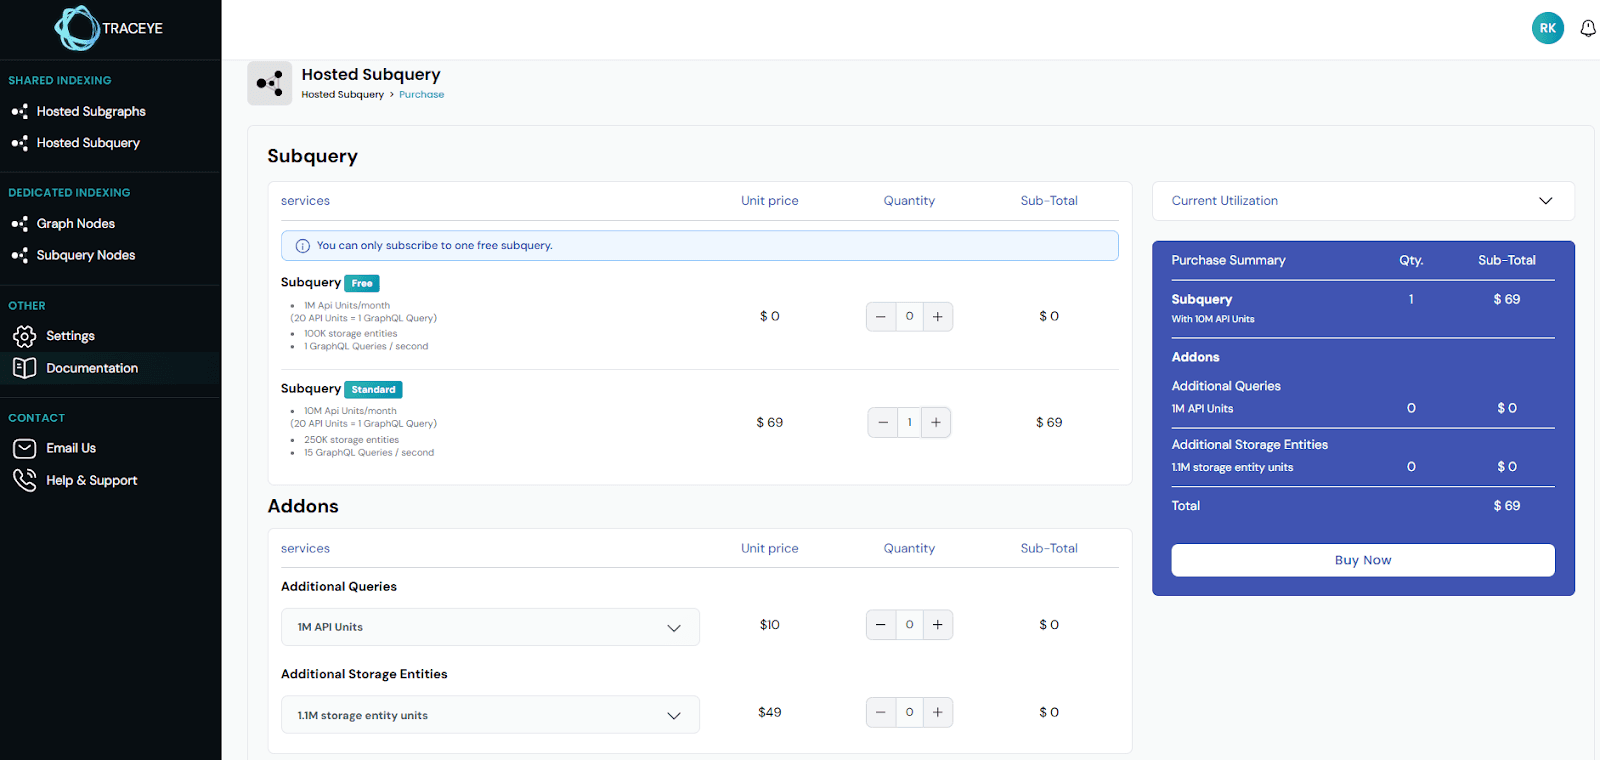Click the info icon in free subquery notice
Image resolution: width=1600 pixels, height=760 pixels.
coord(303,246)
